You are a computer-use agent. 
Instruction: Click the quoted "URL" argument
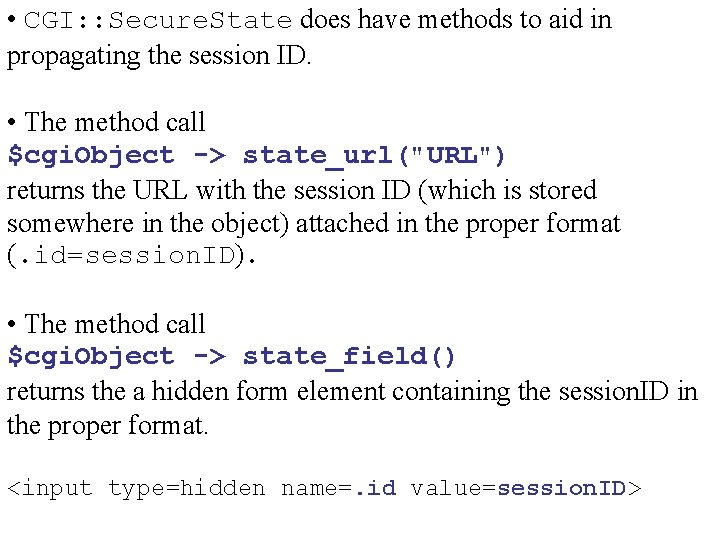tap(452, 156)
